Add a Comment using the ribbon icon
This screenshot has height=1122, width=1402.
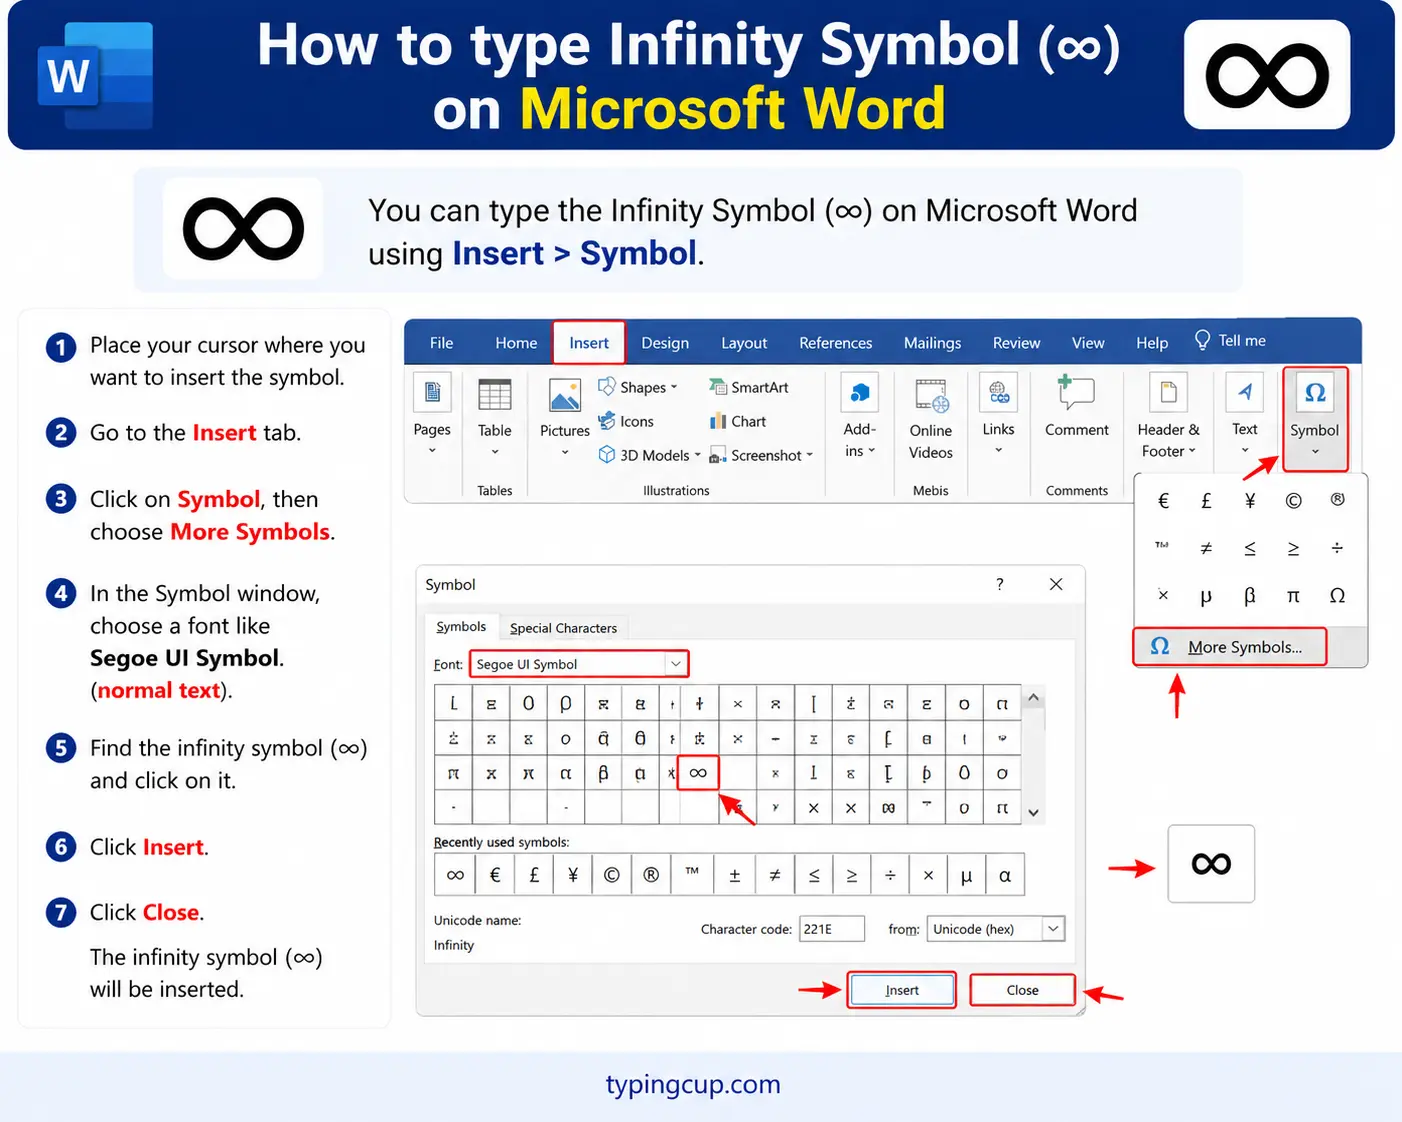click(1076, 392)
